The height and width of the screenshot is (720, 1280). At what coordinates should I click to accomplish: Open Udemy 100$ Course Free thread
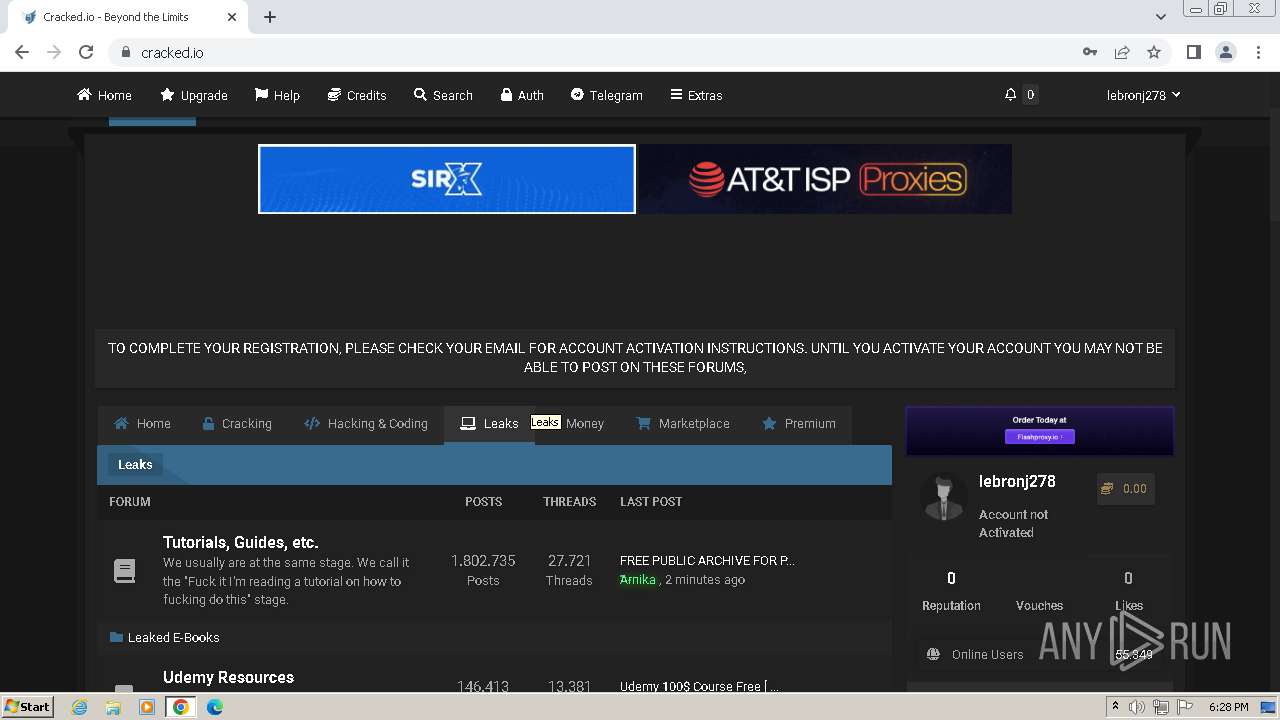(x=699, y=687)
